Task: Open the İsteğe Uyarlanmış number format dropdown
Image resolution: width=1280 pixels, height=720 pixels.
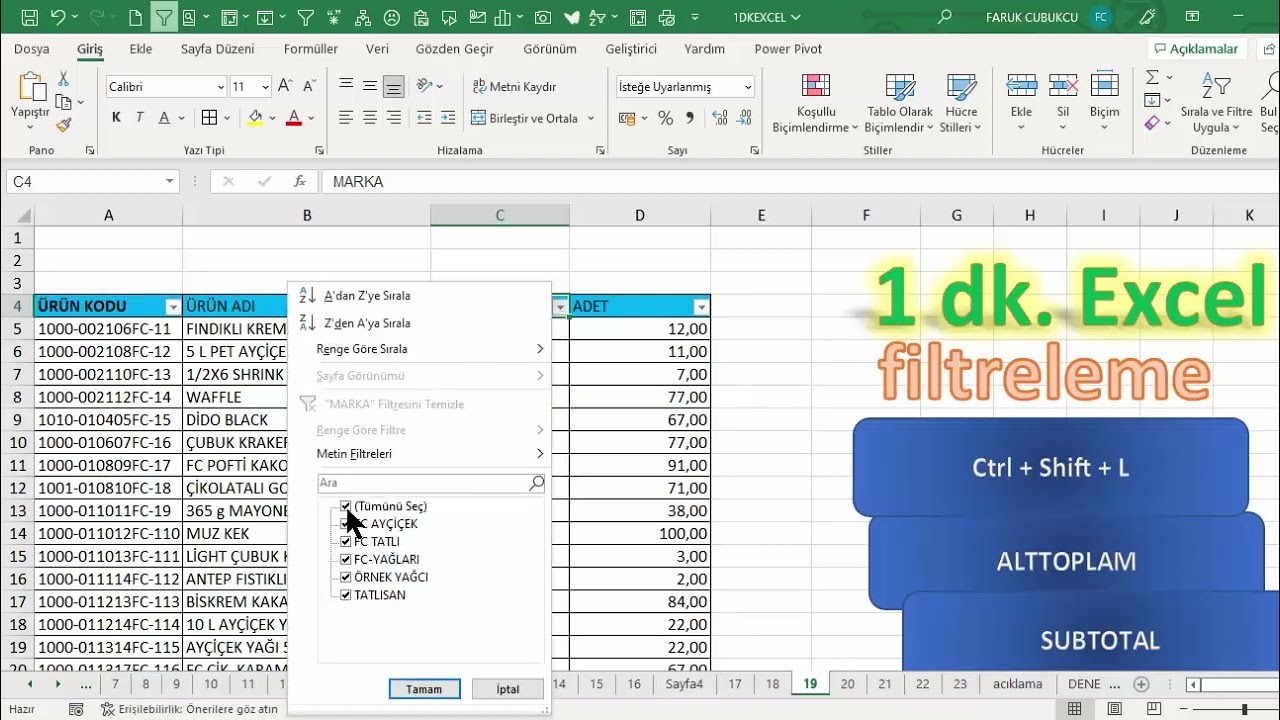Action: (747, 87)
